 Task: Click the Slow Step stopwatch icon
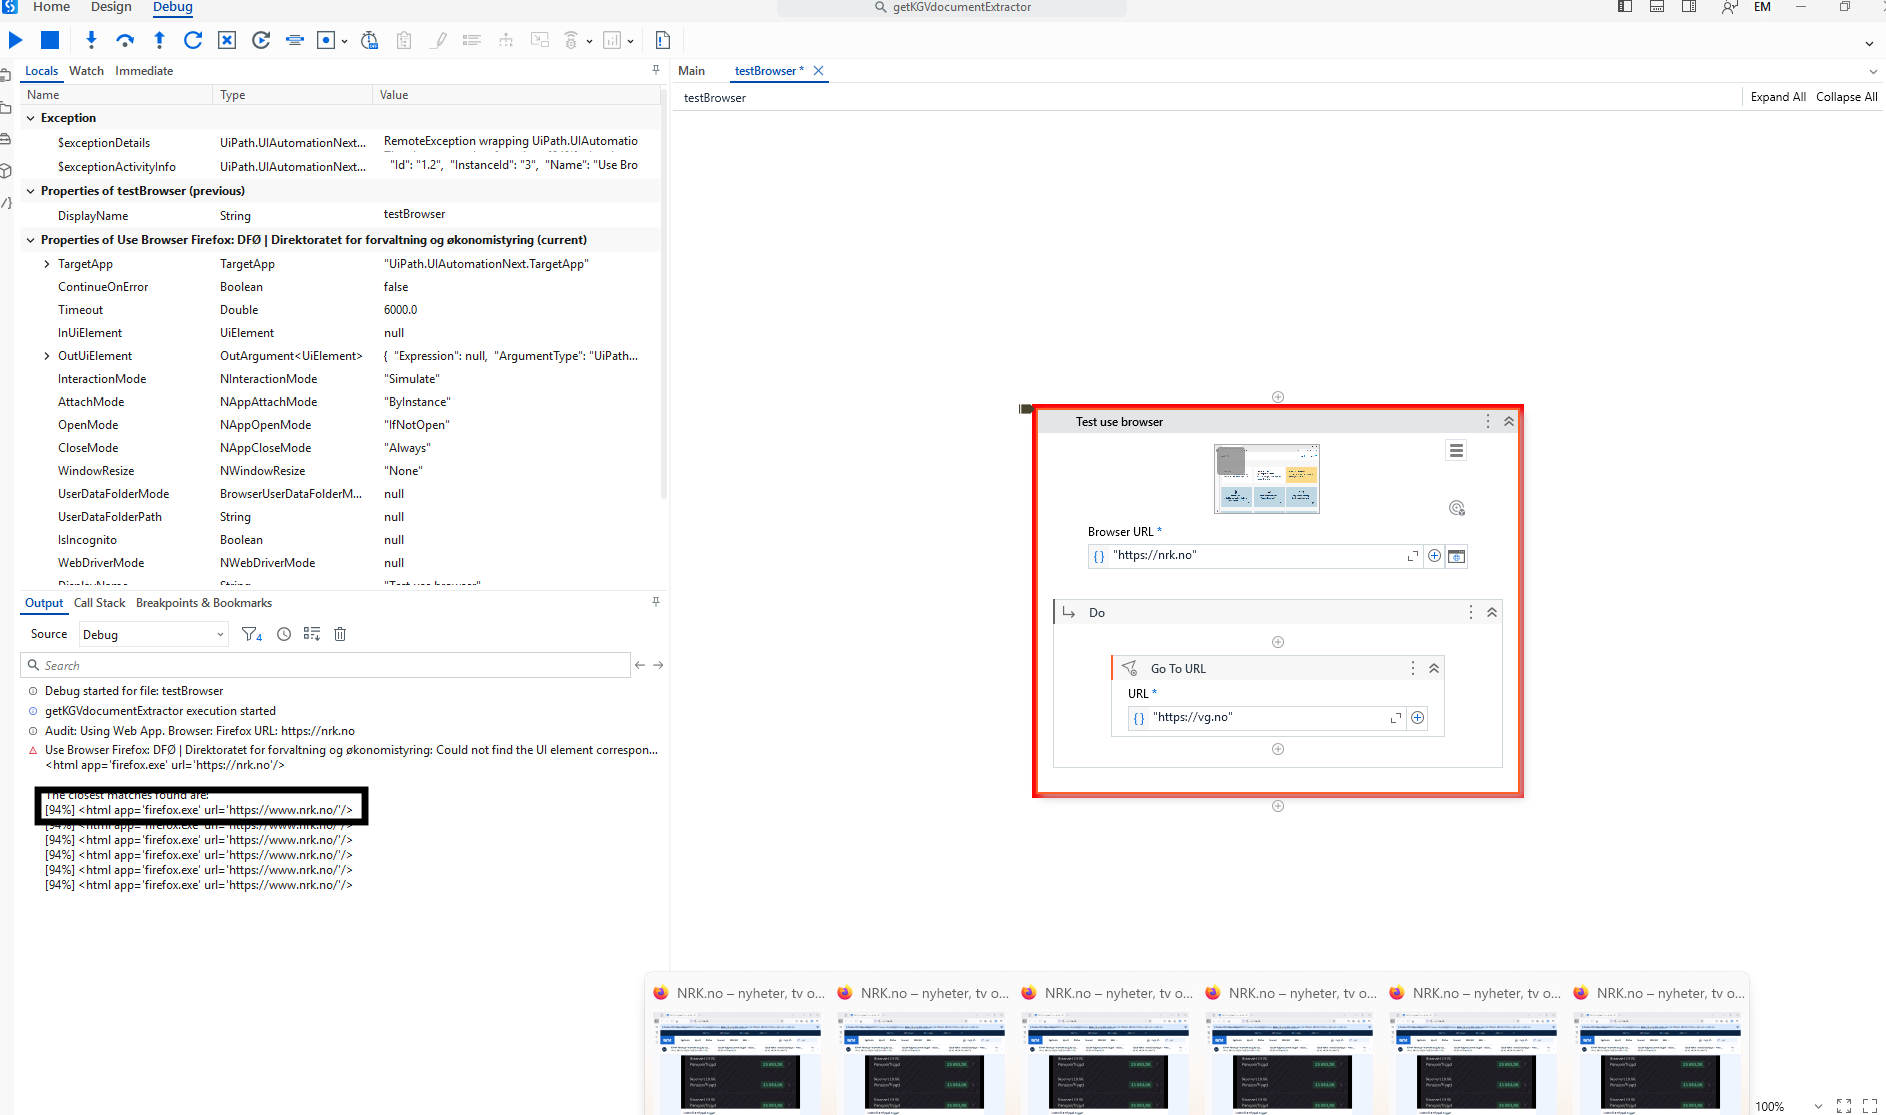point(369,40)
